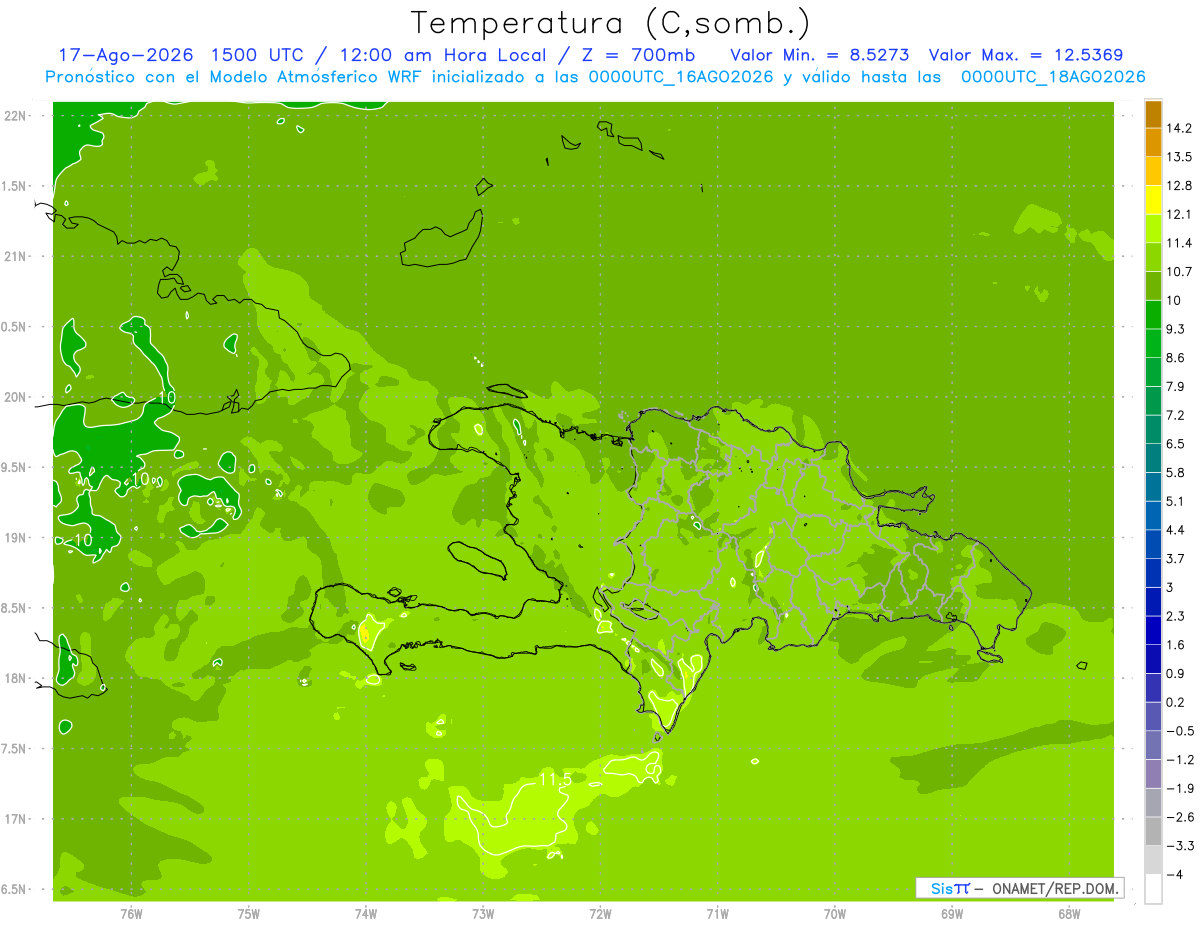Click the colorbar label "0.9"
This screenshot has width=1200, height=927.
click(x=1175, y=674)
